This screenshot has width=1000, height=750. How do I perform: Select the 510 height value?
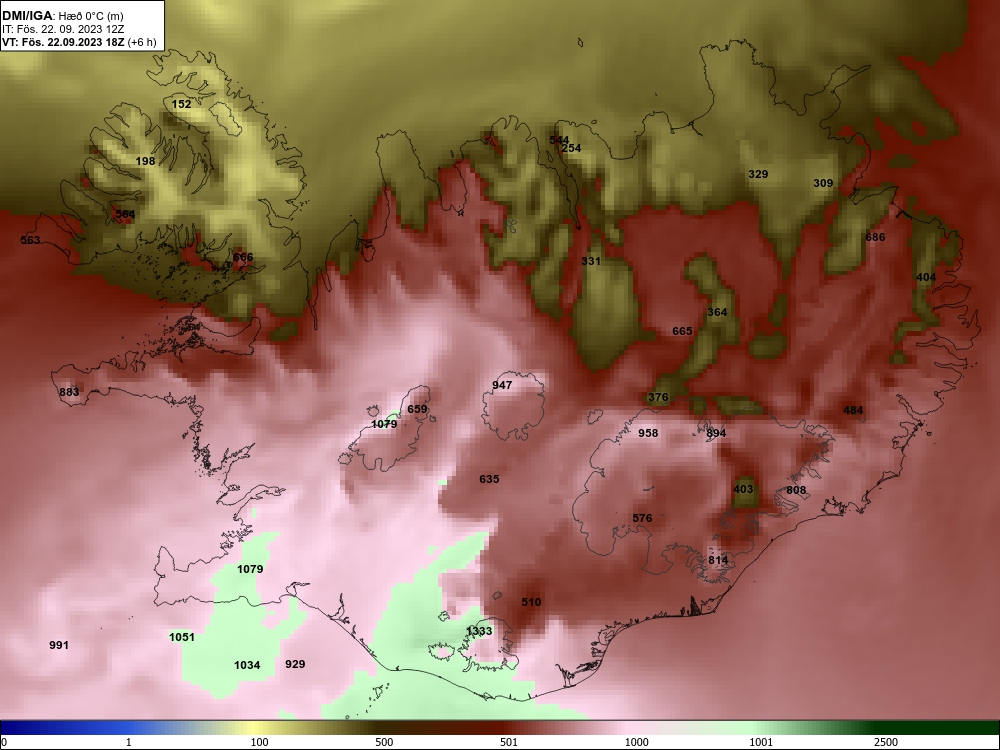[531, 602]
